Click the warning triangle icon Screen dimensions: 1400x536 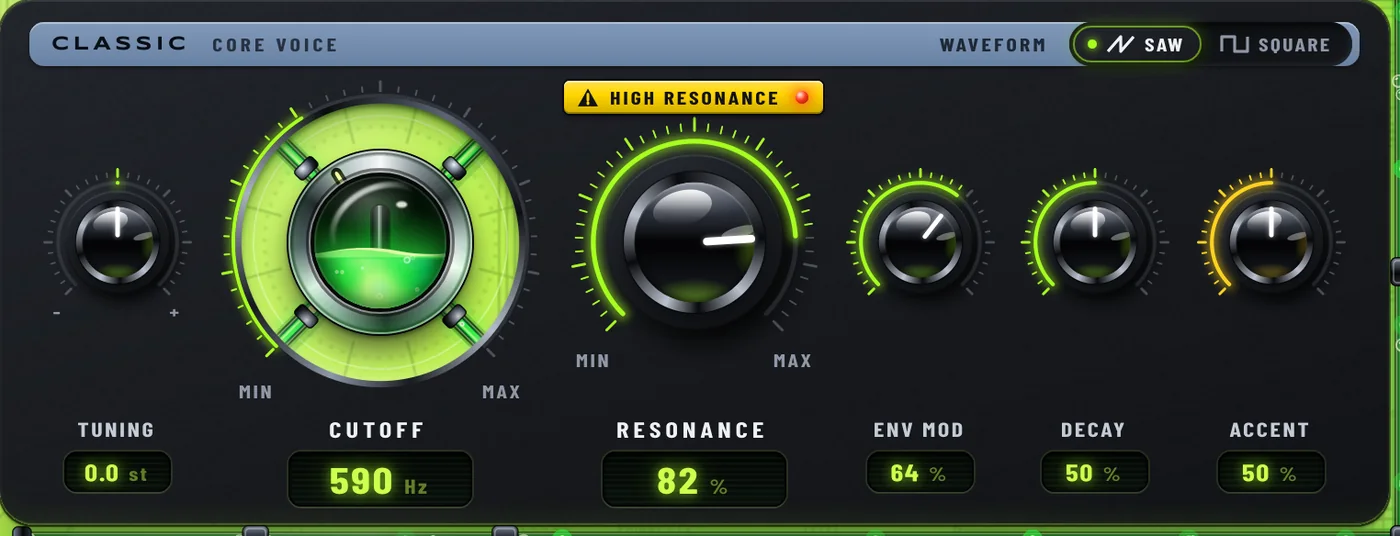coord(588,98)
